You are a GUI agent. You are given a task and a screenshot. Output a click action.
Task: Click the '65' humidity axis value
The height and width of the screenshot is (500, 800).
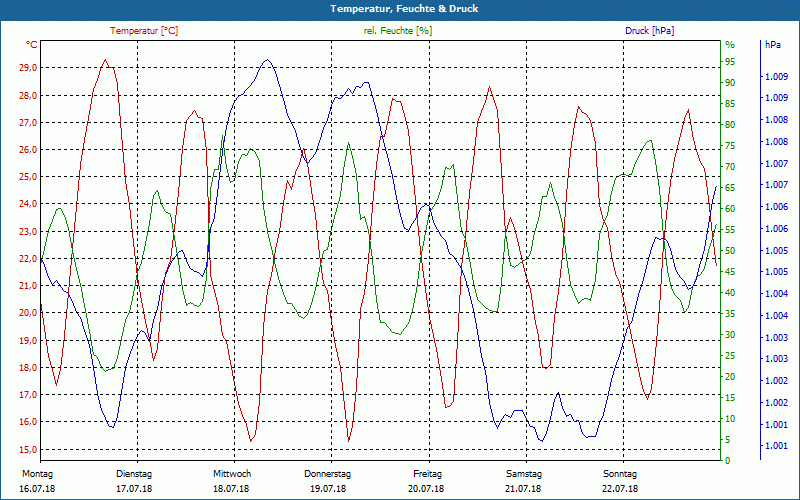tap(730, 188)
